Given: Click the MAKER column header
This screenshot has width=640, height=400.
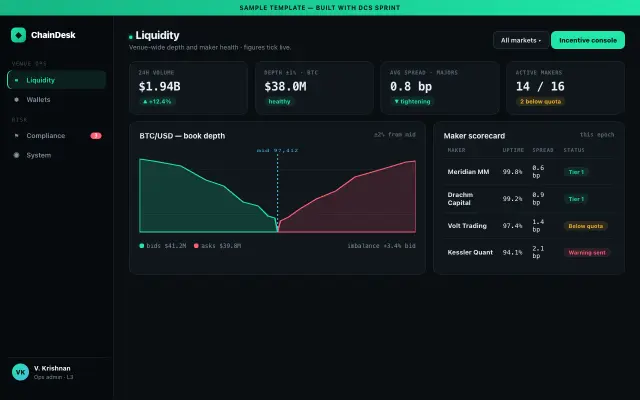Looking at the screenshot, I should (456, 150).
